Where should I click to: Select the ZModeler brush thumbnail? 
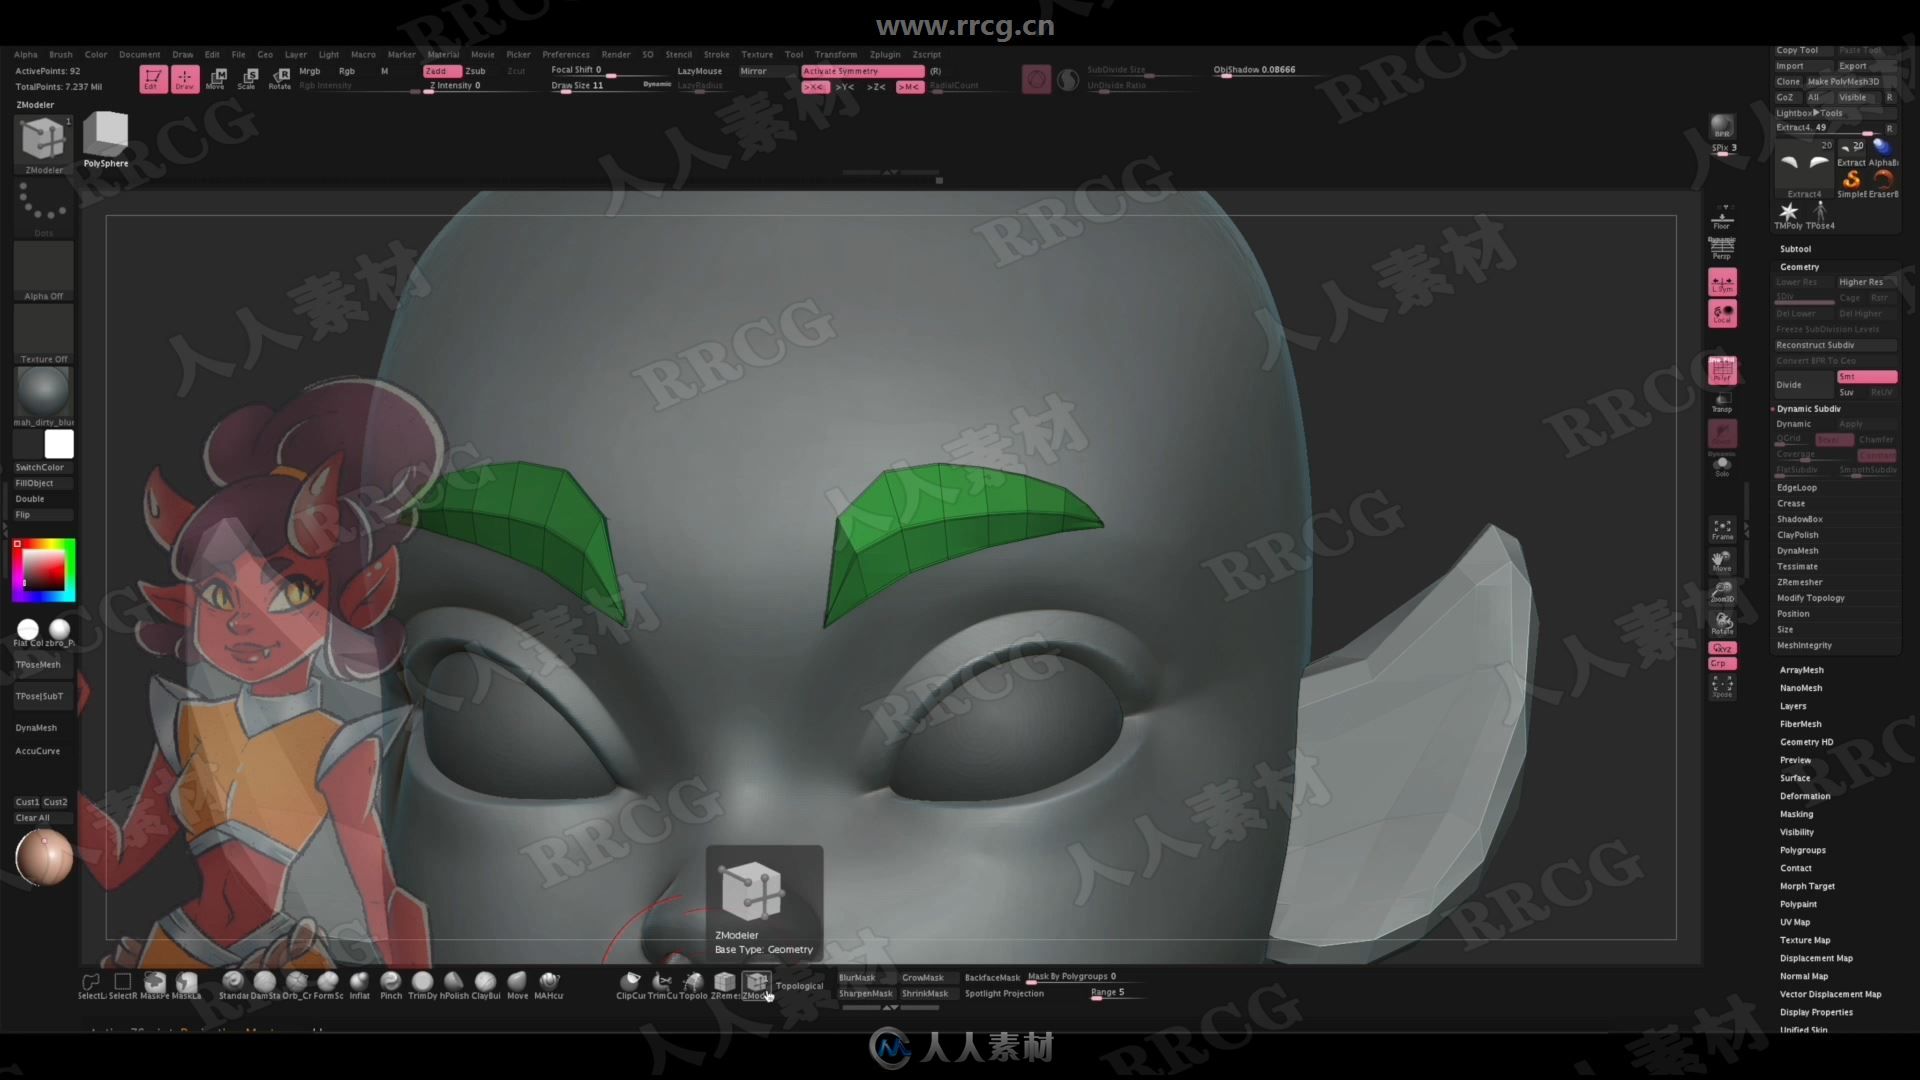(43, 144)
